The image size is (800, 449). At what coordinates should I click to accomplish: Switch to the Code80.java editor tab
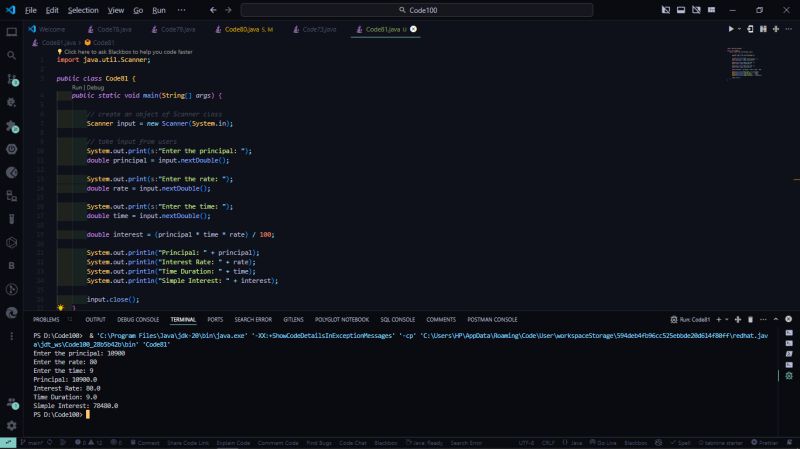[244, 29]
